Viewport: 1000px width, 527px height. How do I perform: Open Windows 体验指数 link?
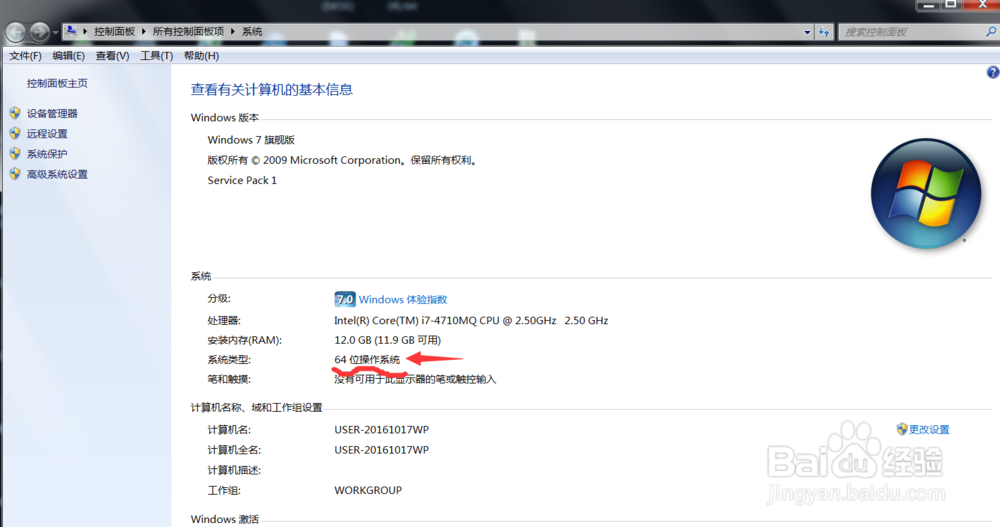(402, 300)
